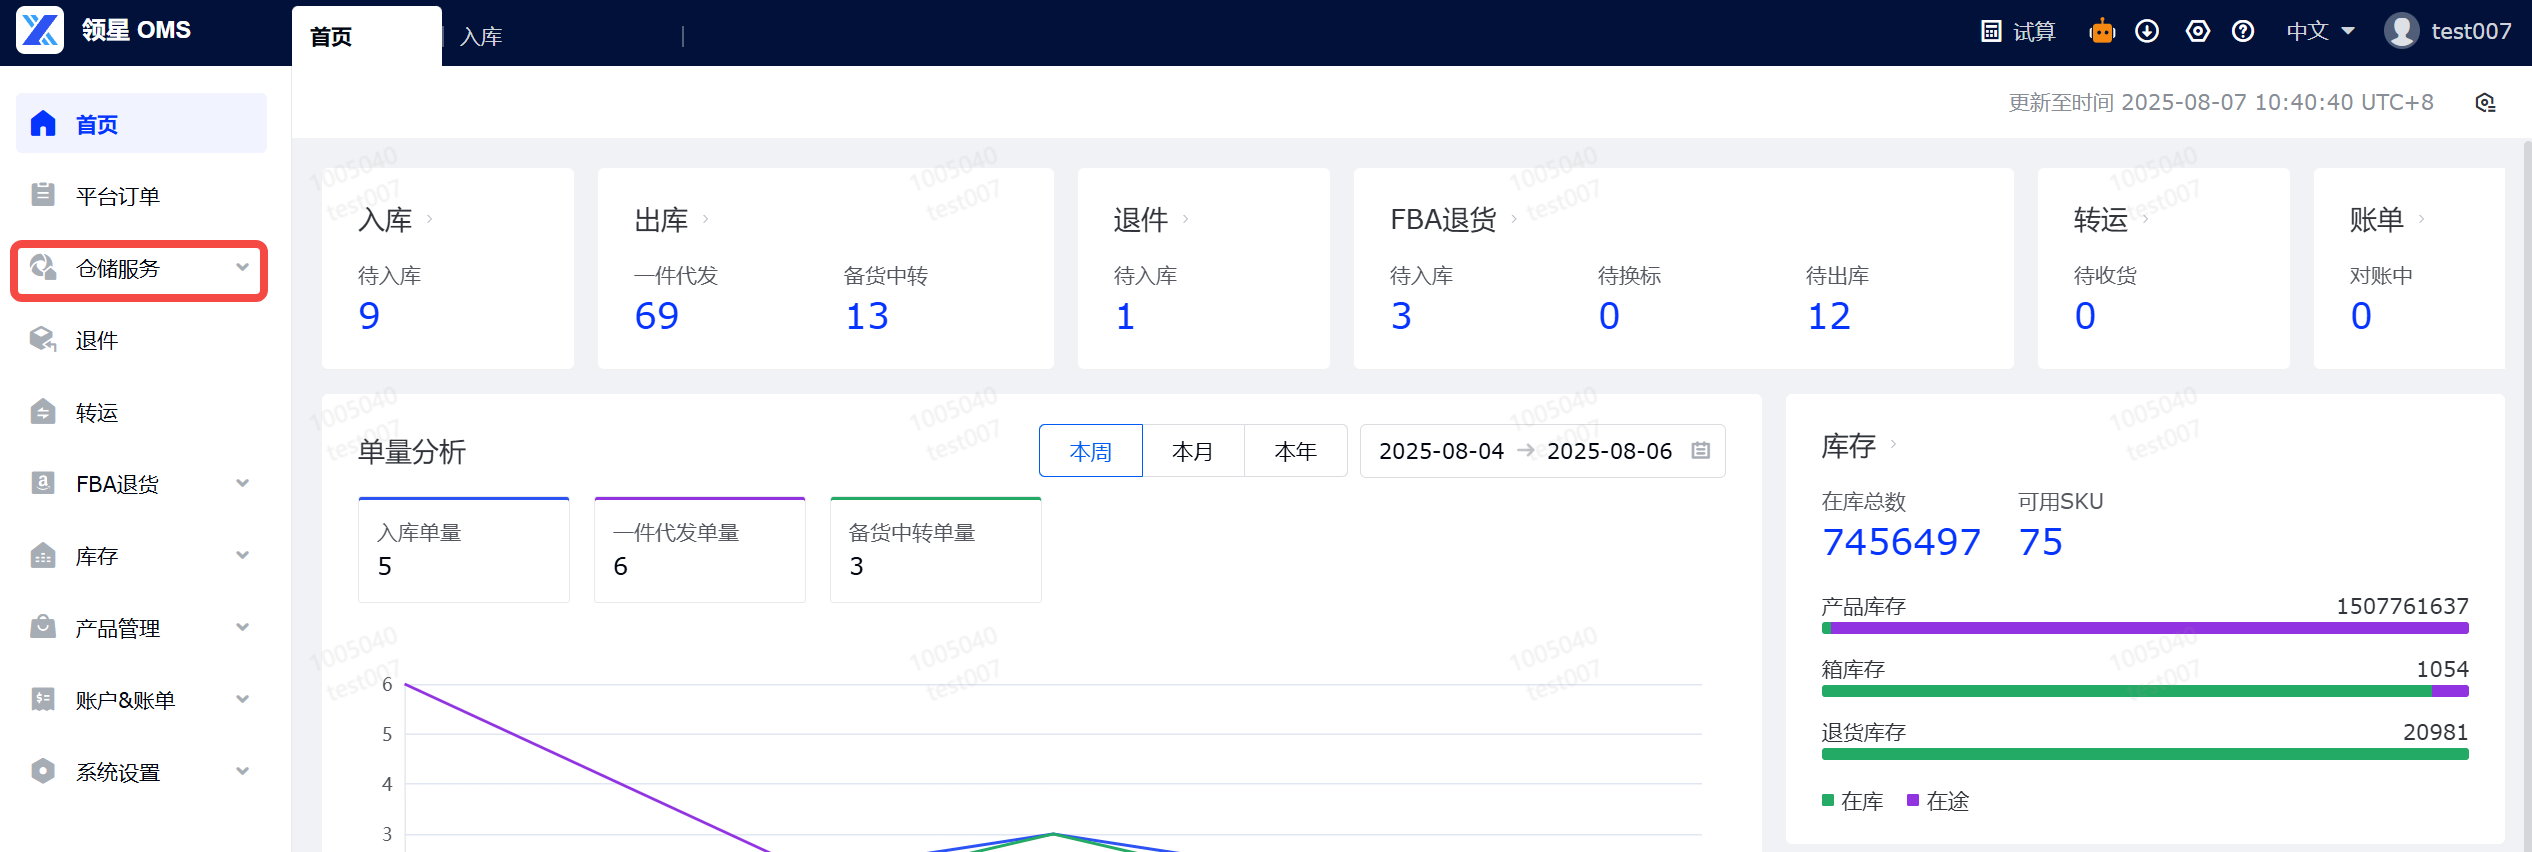
Task: Open the 账单 card title link
Action: tap(2377, 219)
